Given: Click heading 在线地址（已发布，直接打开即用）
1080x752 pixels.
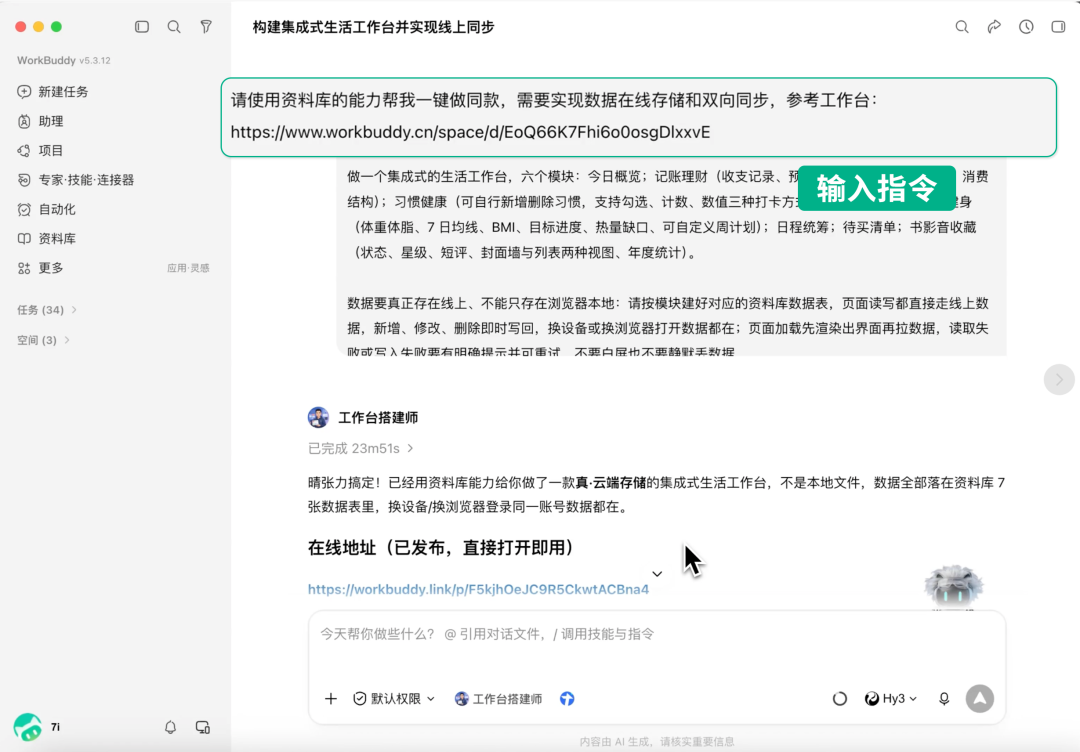Looking at the screenshot, I should (x=441, y=547).
